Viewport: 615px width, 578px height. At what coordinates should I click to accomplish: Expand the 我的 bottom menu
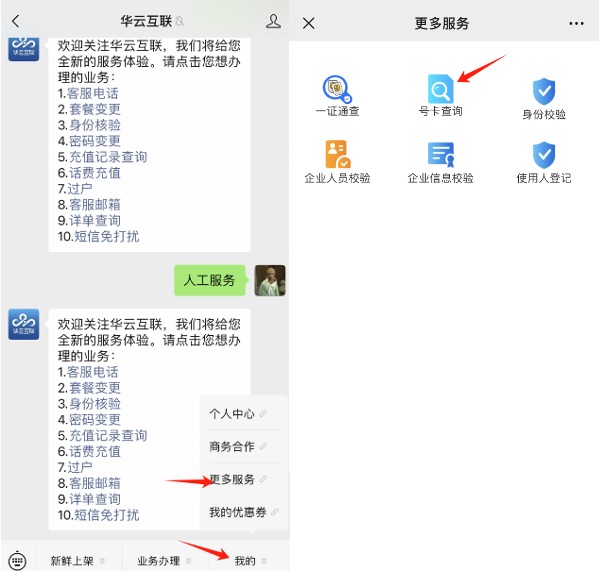pos(249,561)
